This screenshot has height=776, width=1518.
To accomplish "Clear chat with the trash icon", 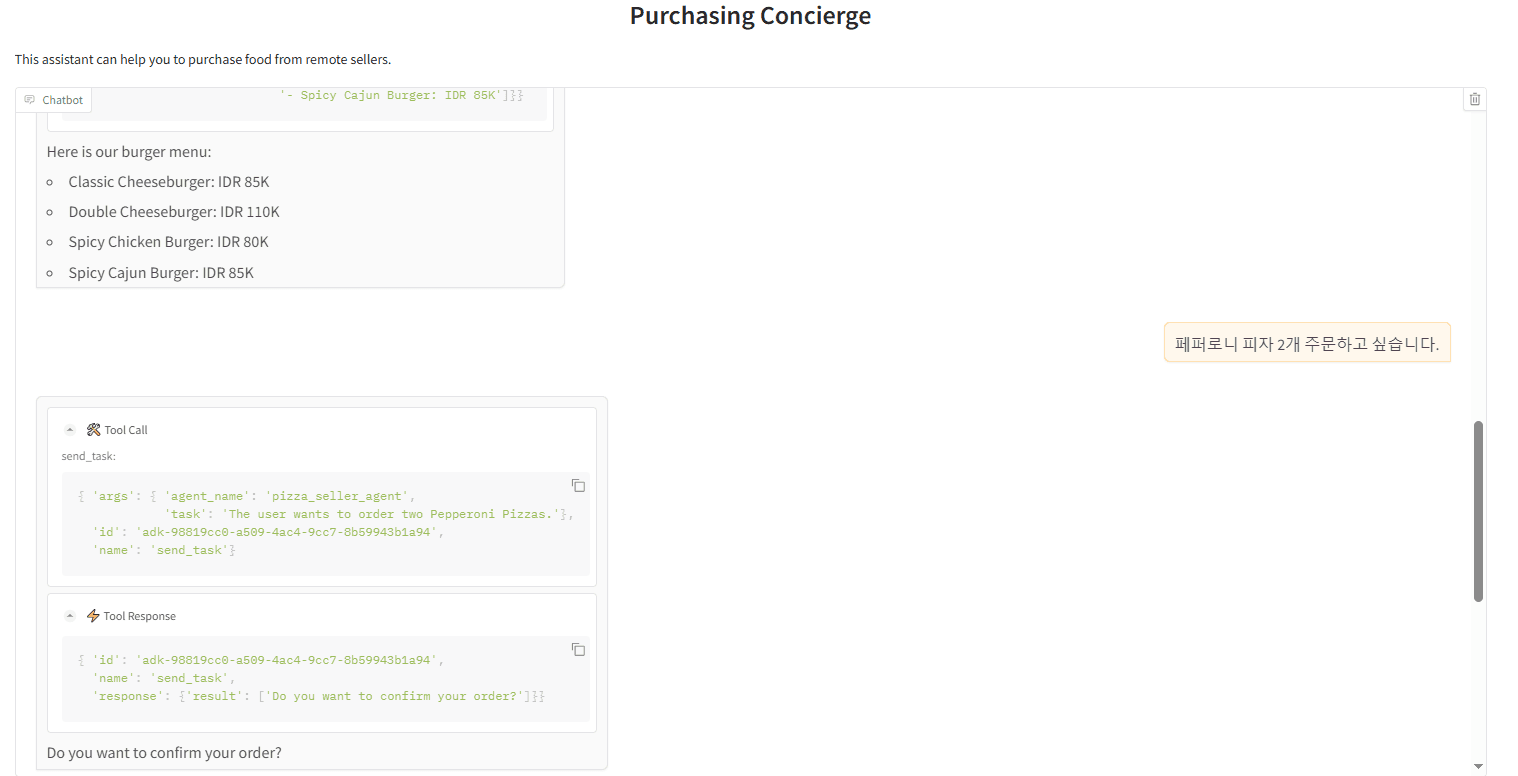I will [x=1475, y=99].
